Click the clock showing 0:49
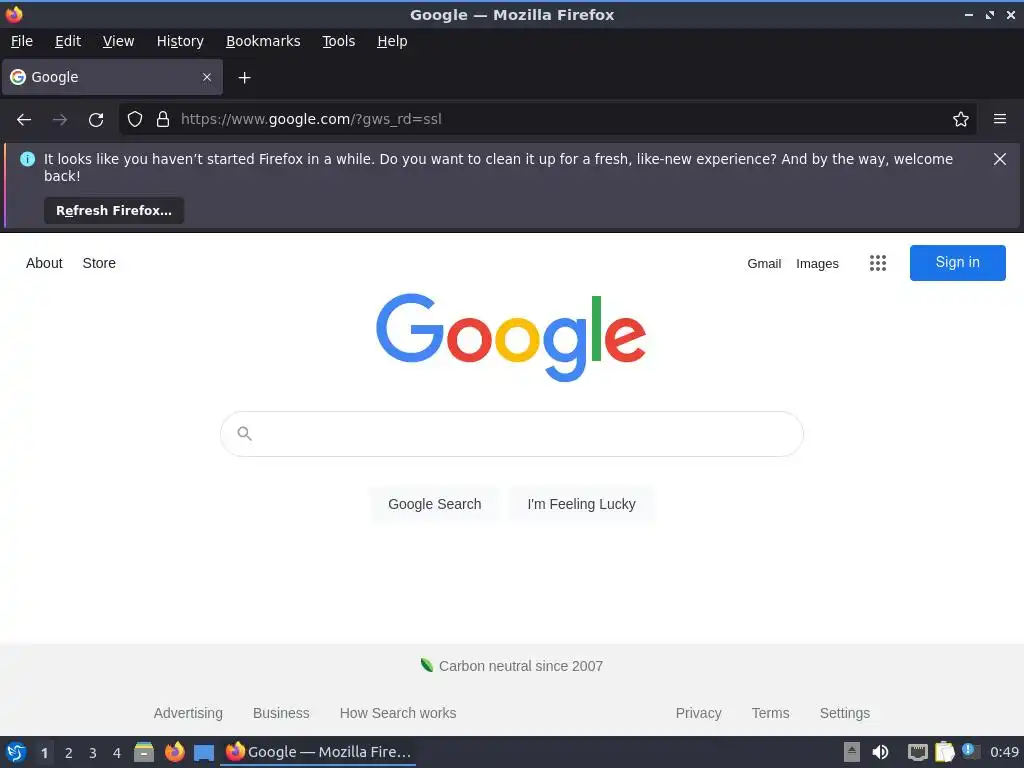Viewport: 1024px width, 768px height. 1004,752
